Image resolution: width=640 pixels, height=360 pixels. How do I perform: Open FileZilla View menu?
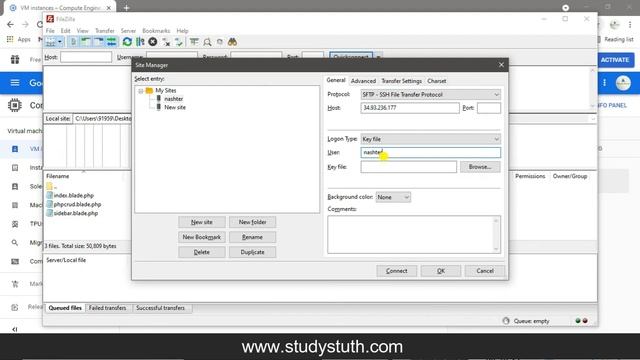82,31
